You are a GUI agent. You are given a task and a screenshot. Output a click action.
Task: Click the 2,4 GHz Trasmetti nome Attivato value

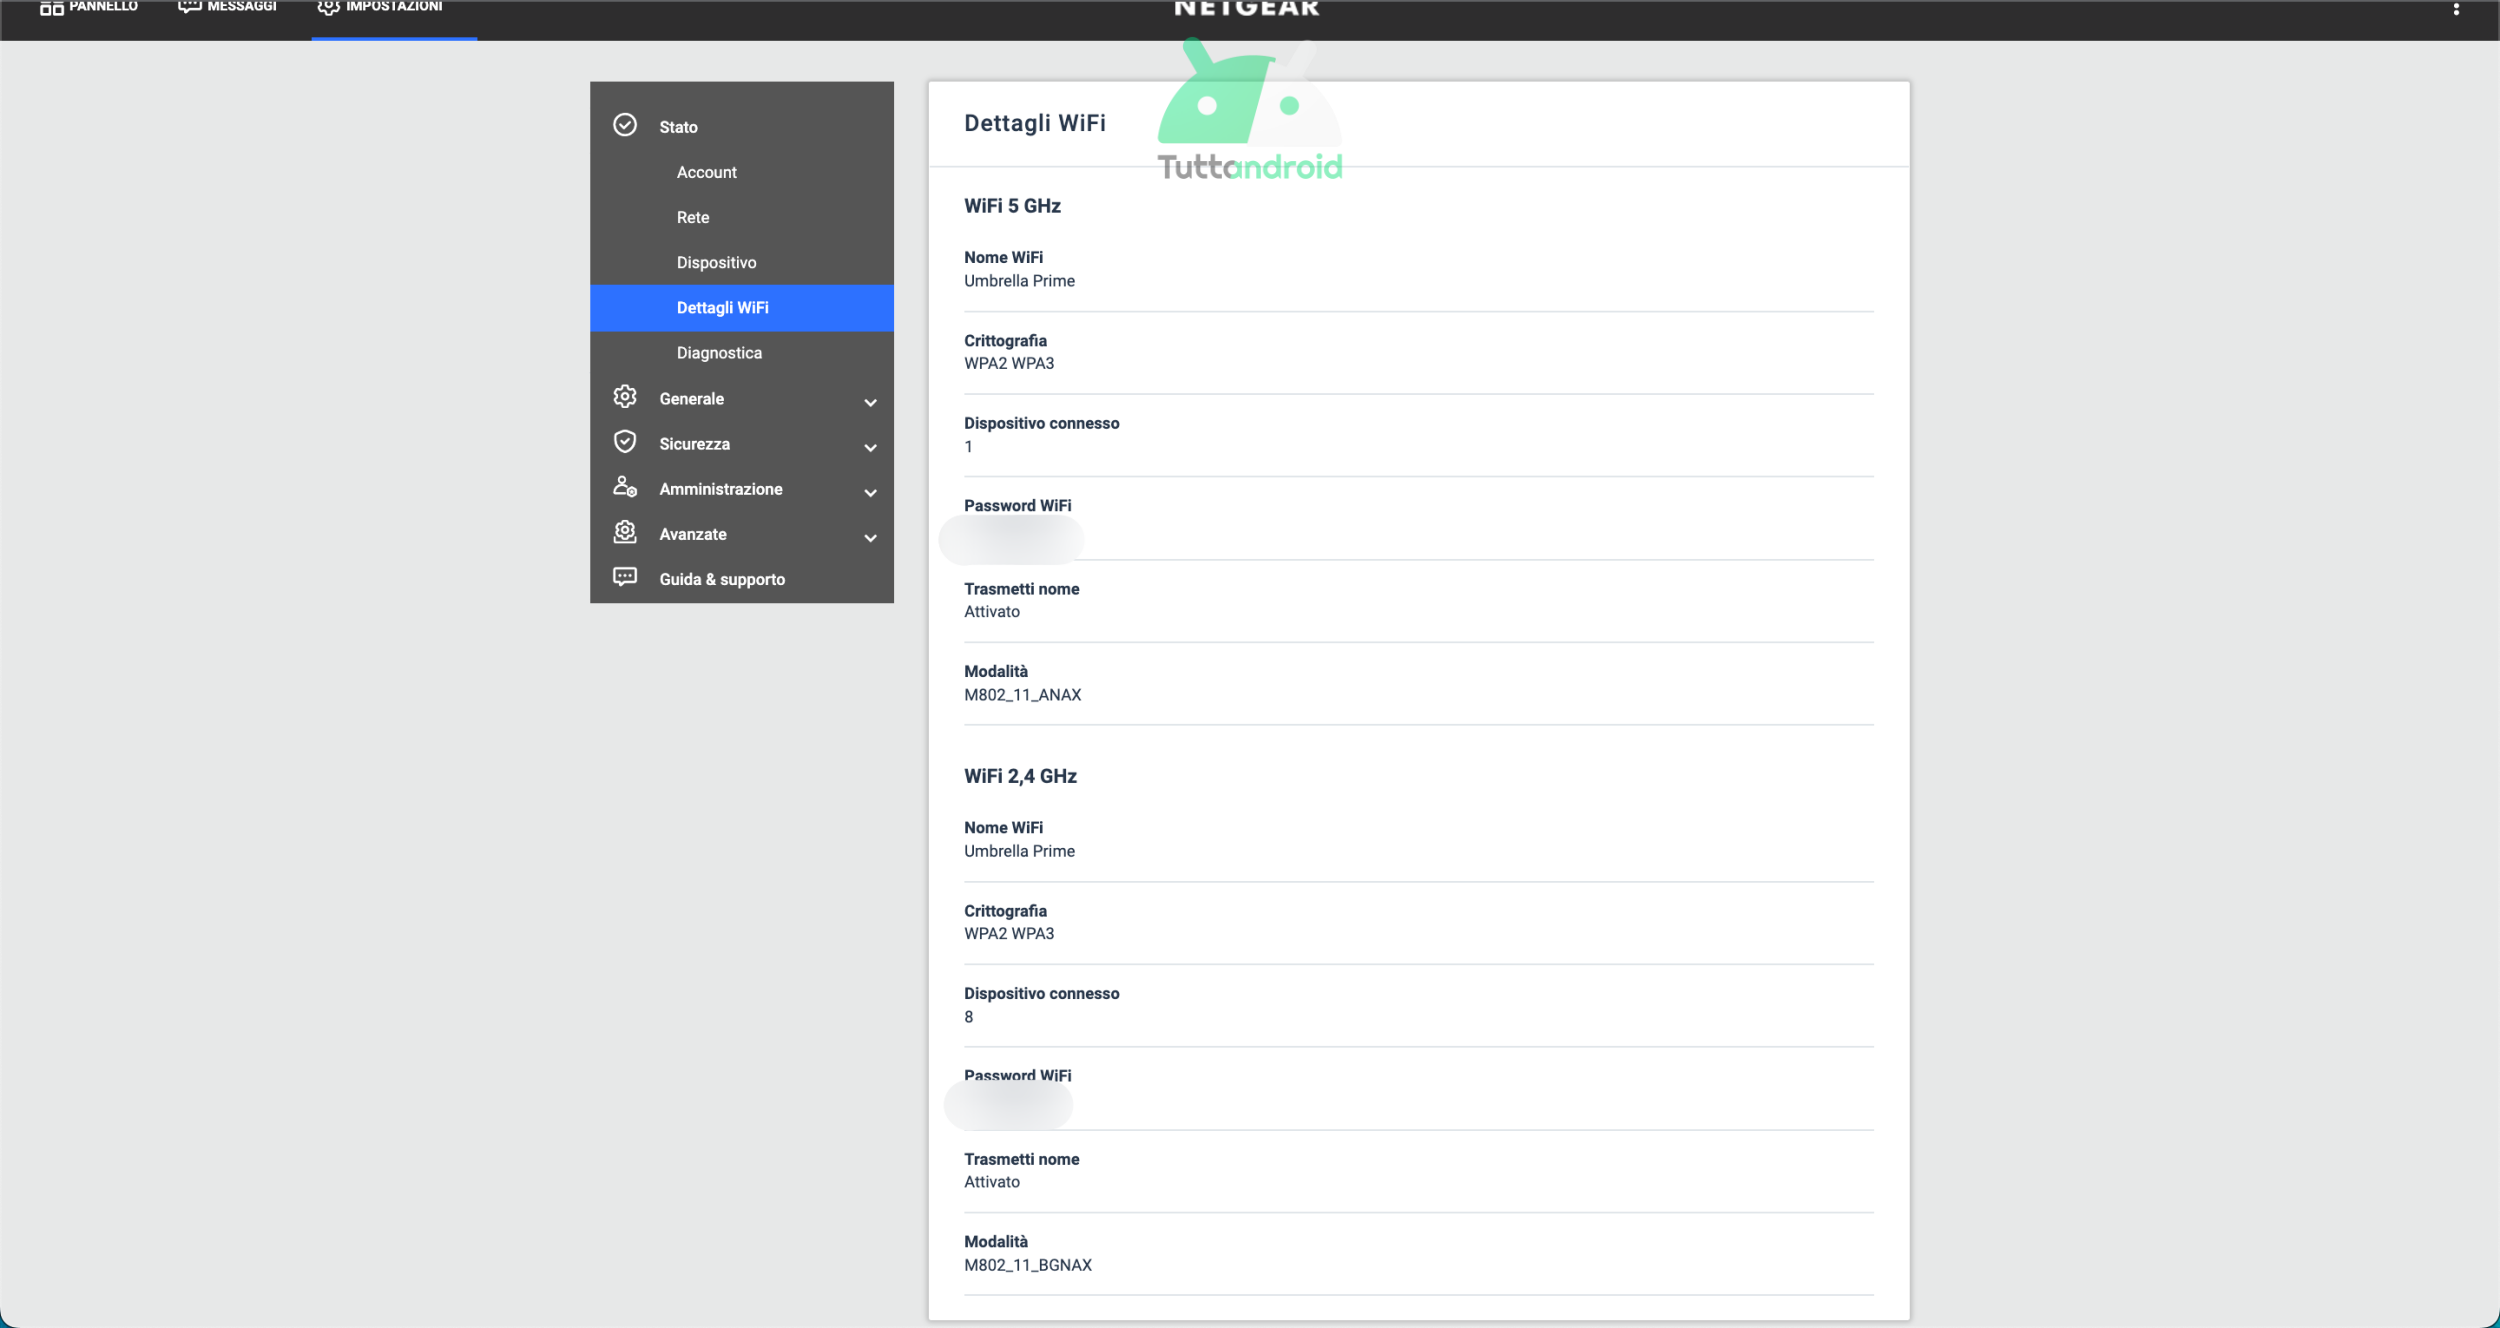(991, 1182)
